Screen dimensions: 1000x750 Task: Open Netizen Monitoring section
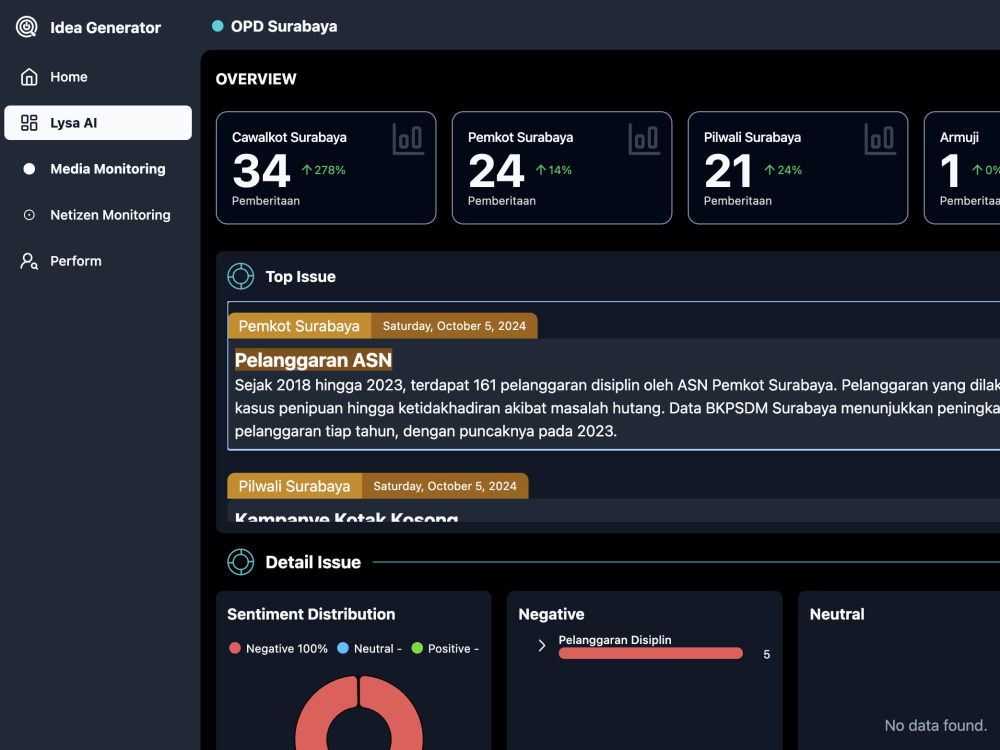(x=98, y=215)
